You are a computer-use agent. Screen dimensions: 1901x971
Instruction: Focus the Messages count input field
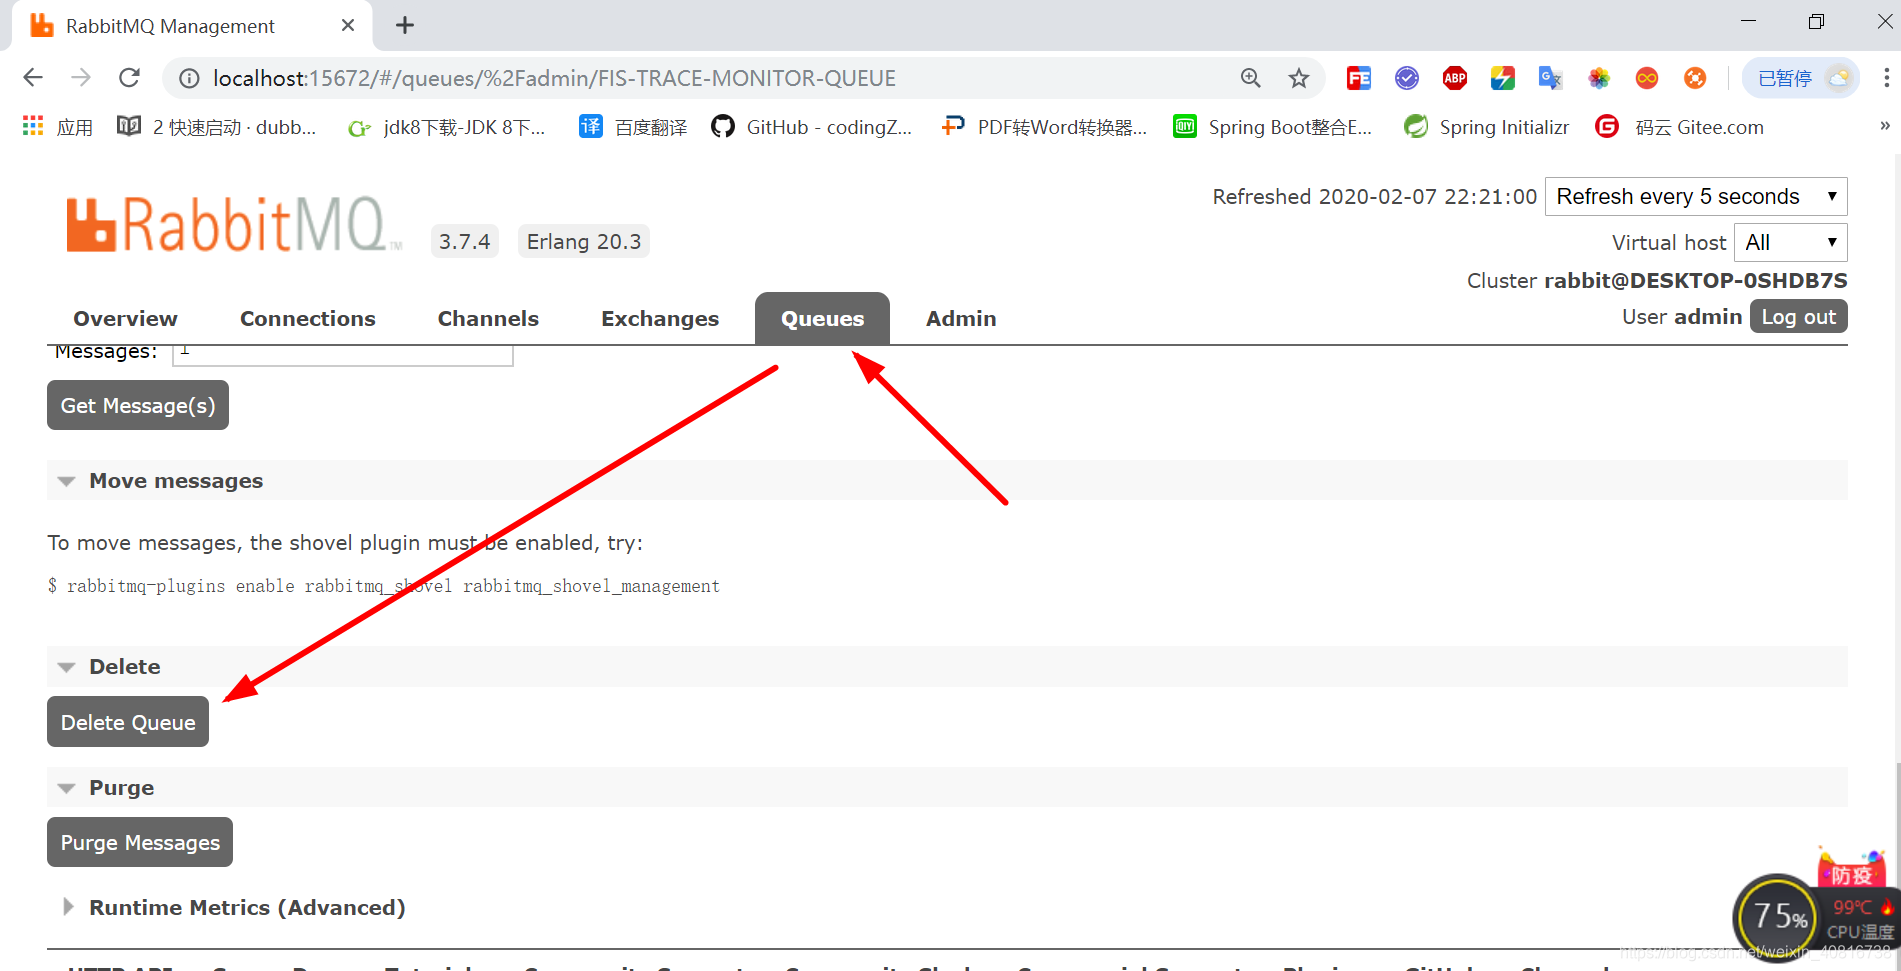(x=343, y=354)
